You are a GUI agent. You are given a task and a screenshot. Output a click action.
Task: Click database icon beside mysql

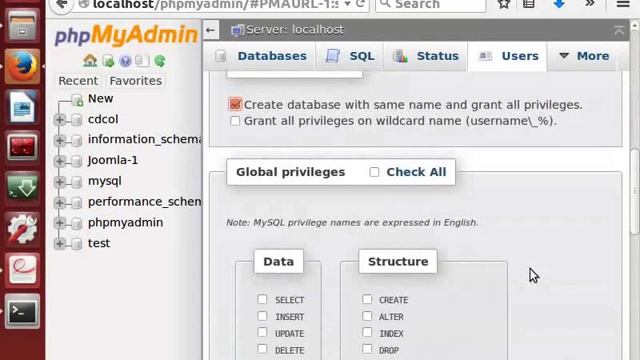pos(76,182)
